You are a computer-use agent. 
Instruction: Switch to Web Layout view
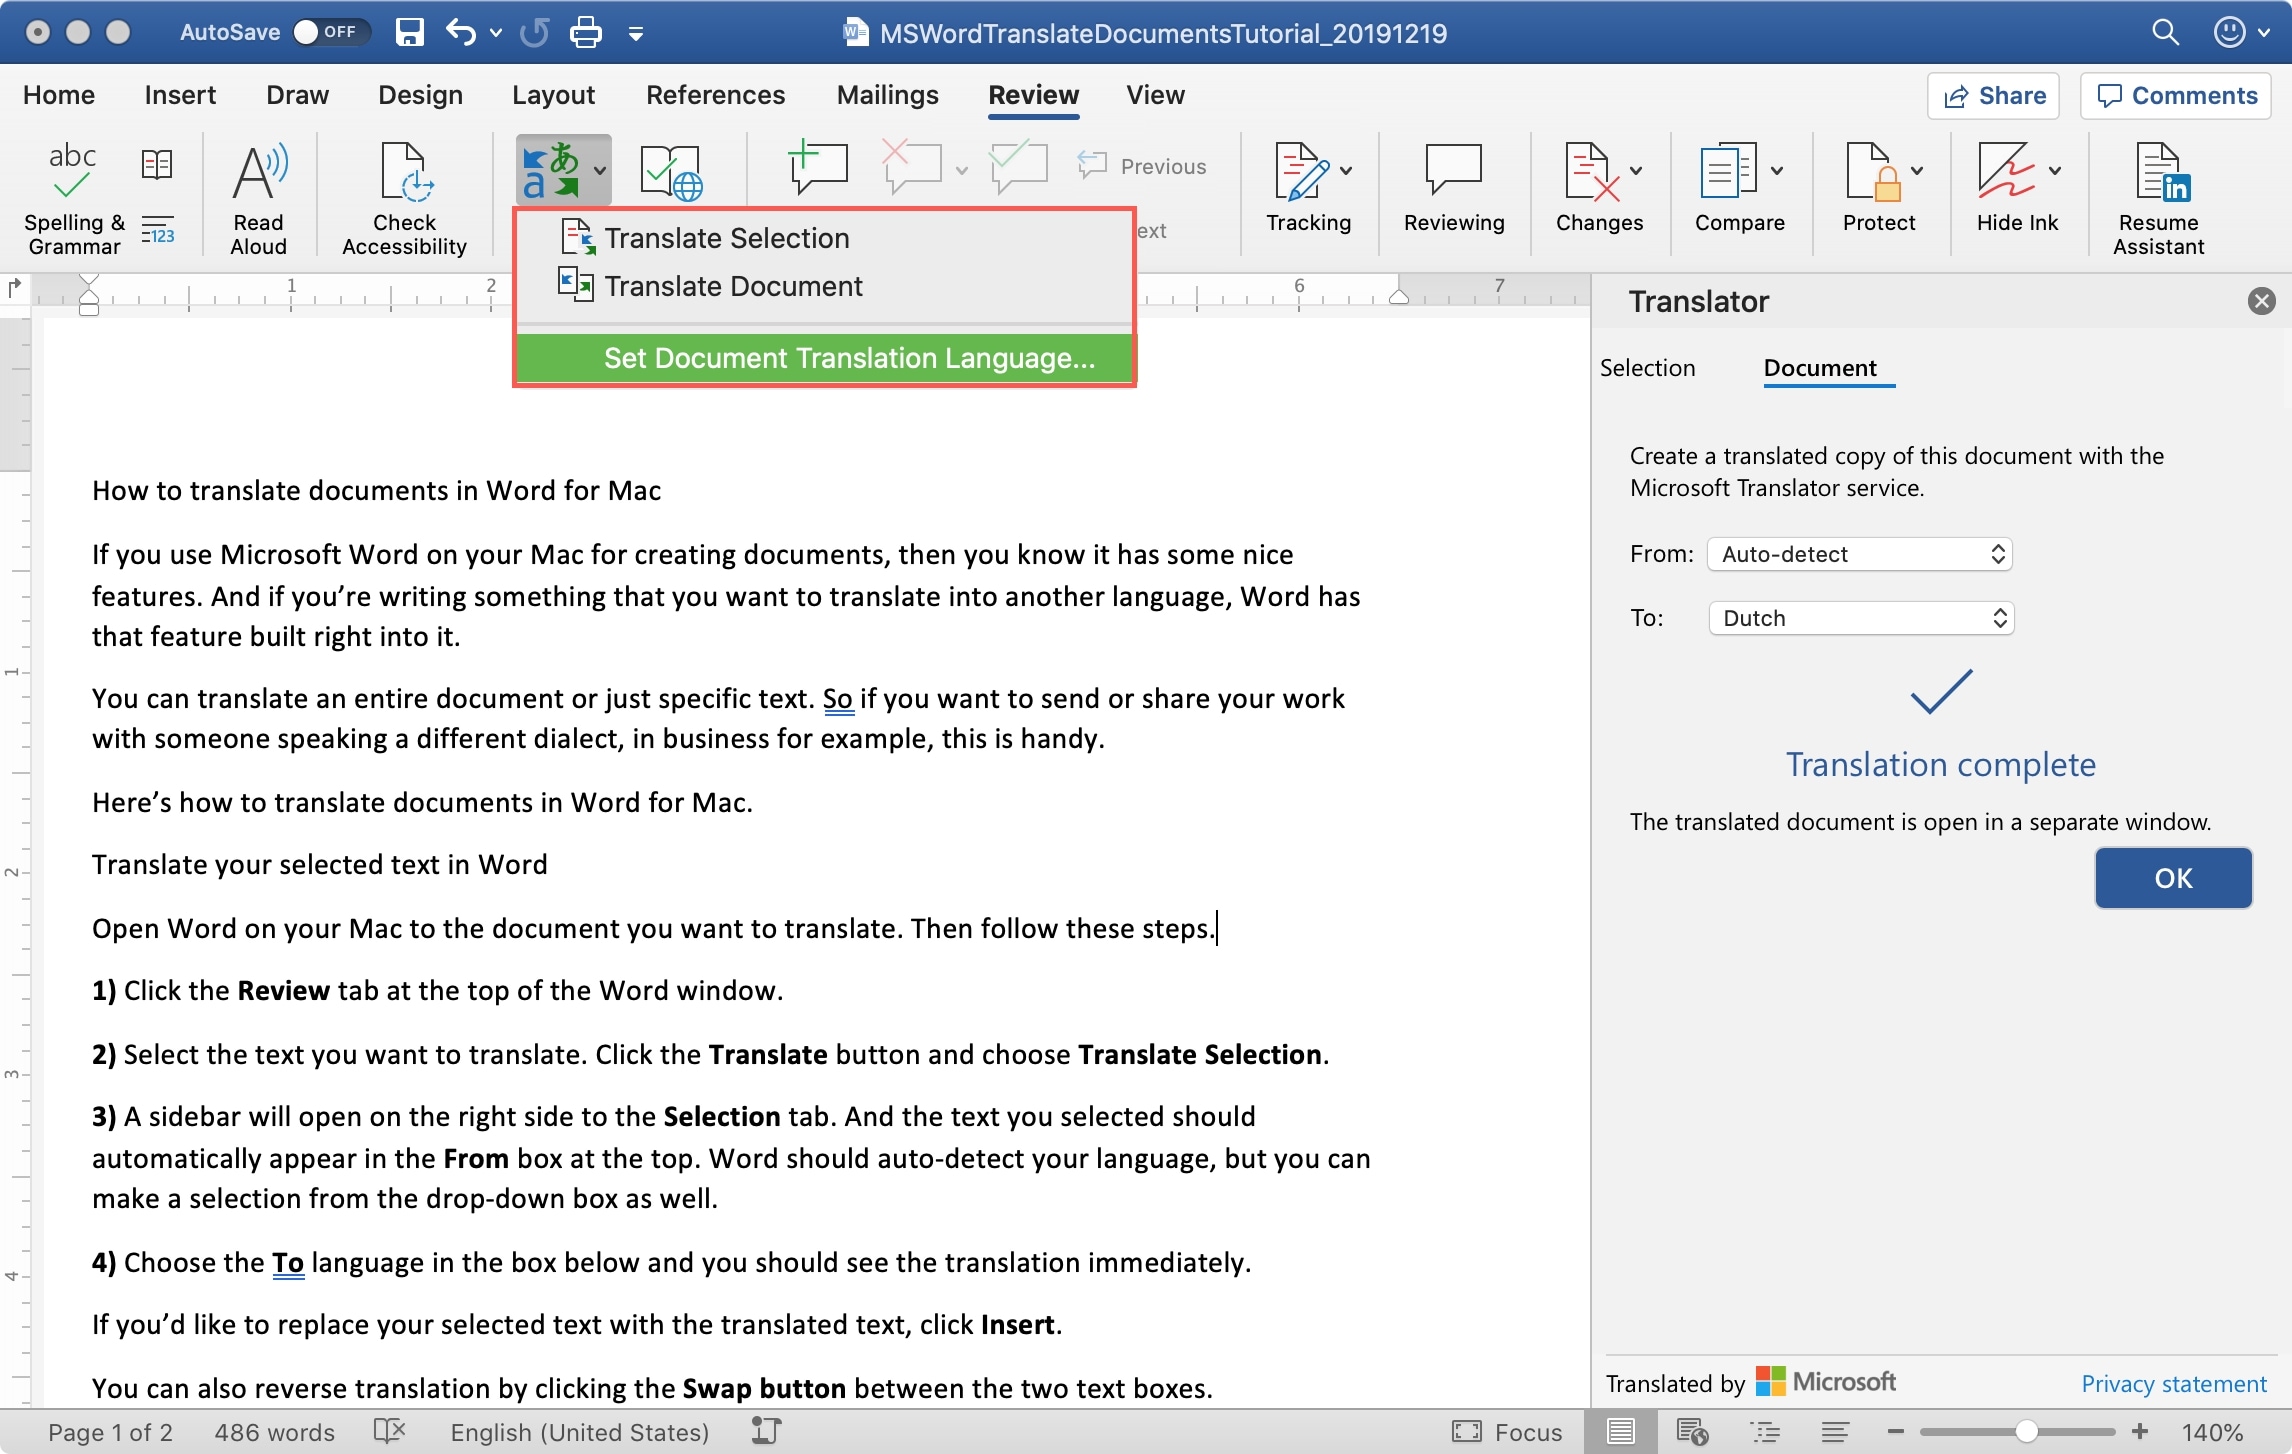coord(1692,1431)
